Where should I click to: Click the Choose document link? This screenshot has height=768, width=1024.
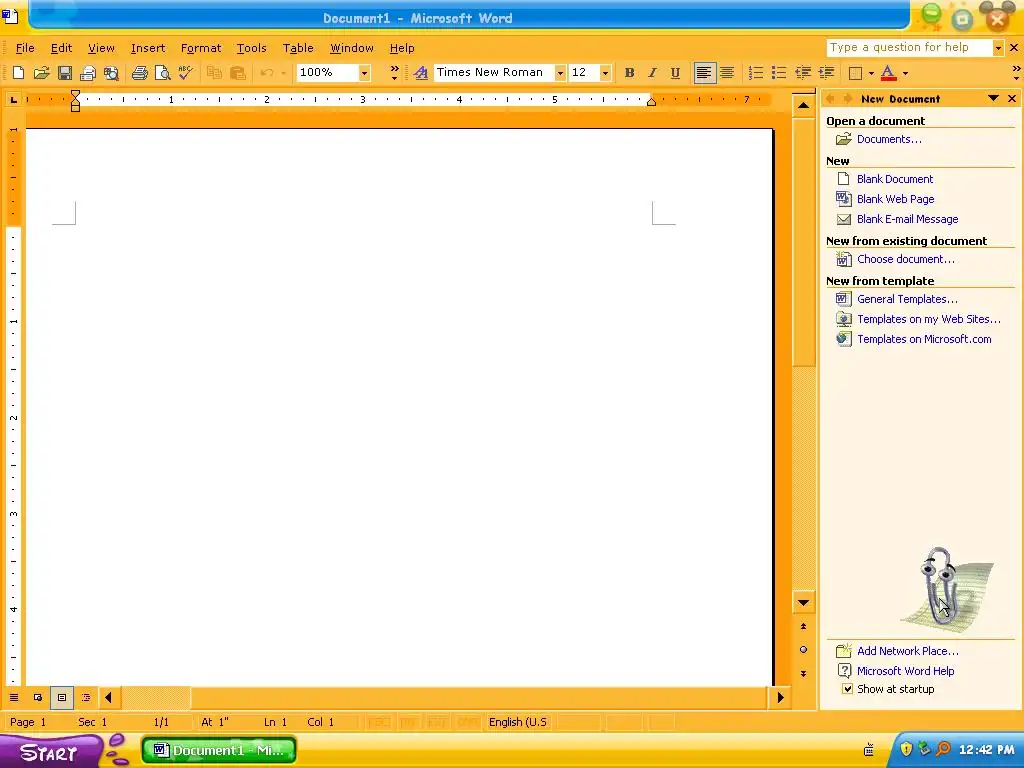pyautogui.click(x=906, y=259)
